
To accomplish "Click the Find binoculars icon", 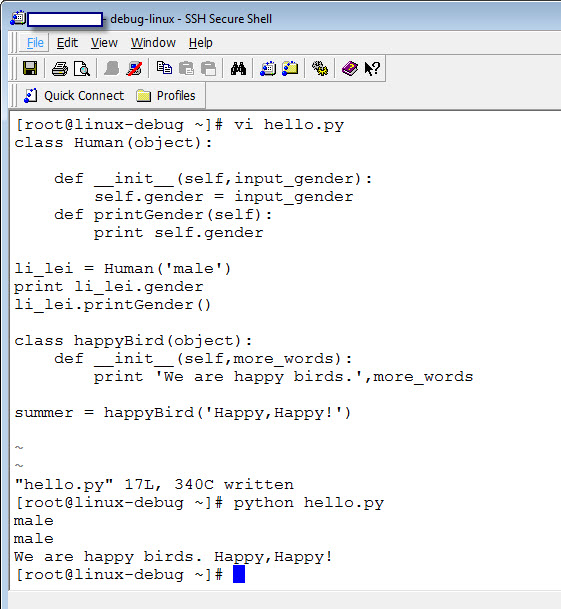I will [x=238, y=69].
